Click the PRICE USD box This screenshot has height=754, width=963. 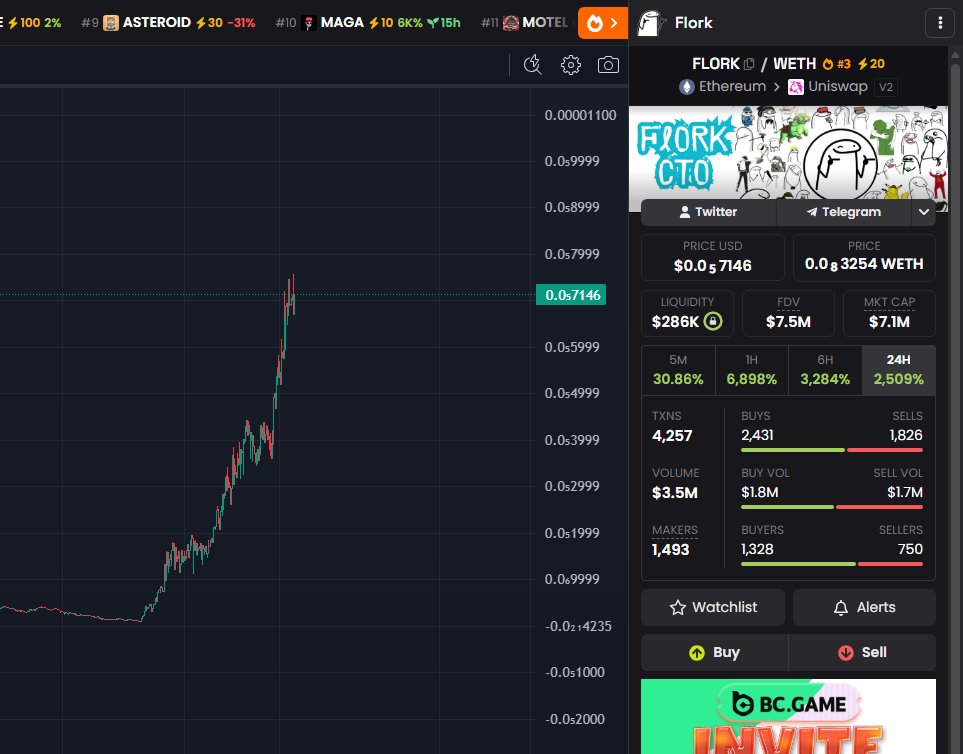coord(712,257)
